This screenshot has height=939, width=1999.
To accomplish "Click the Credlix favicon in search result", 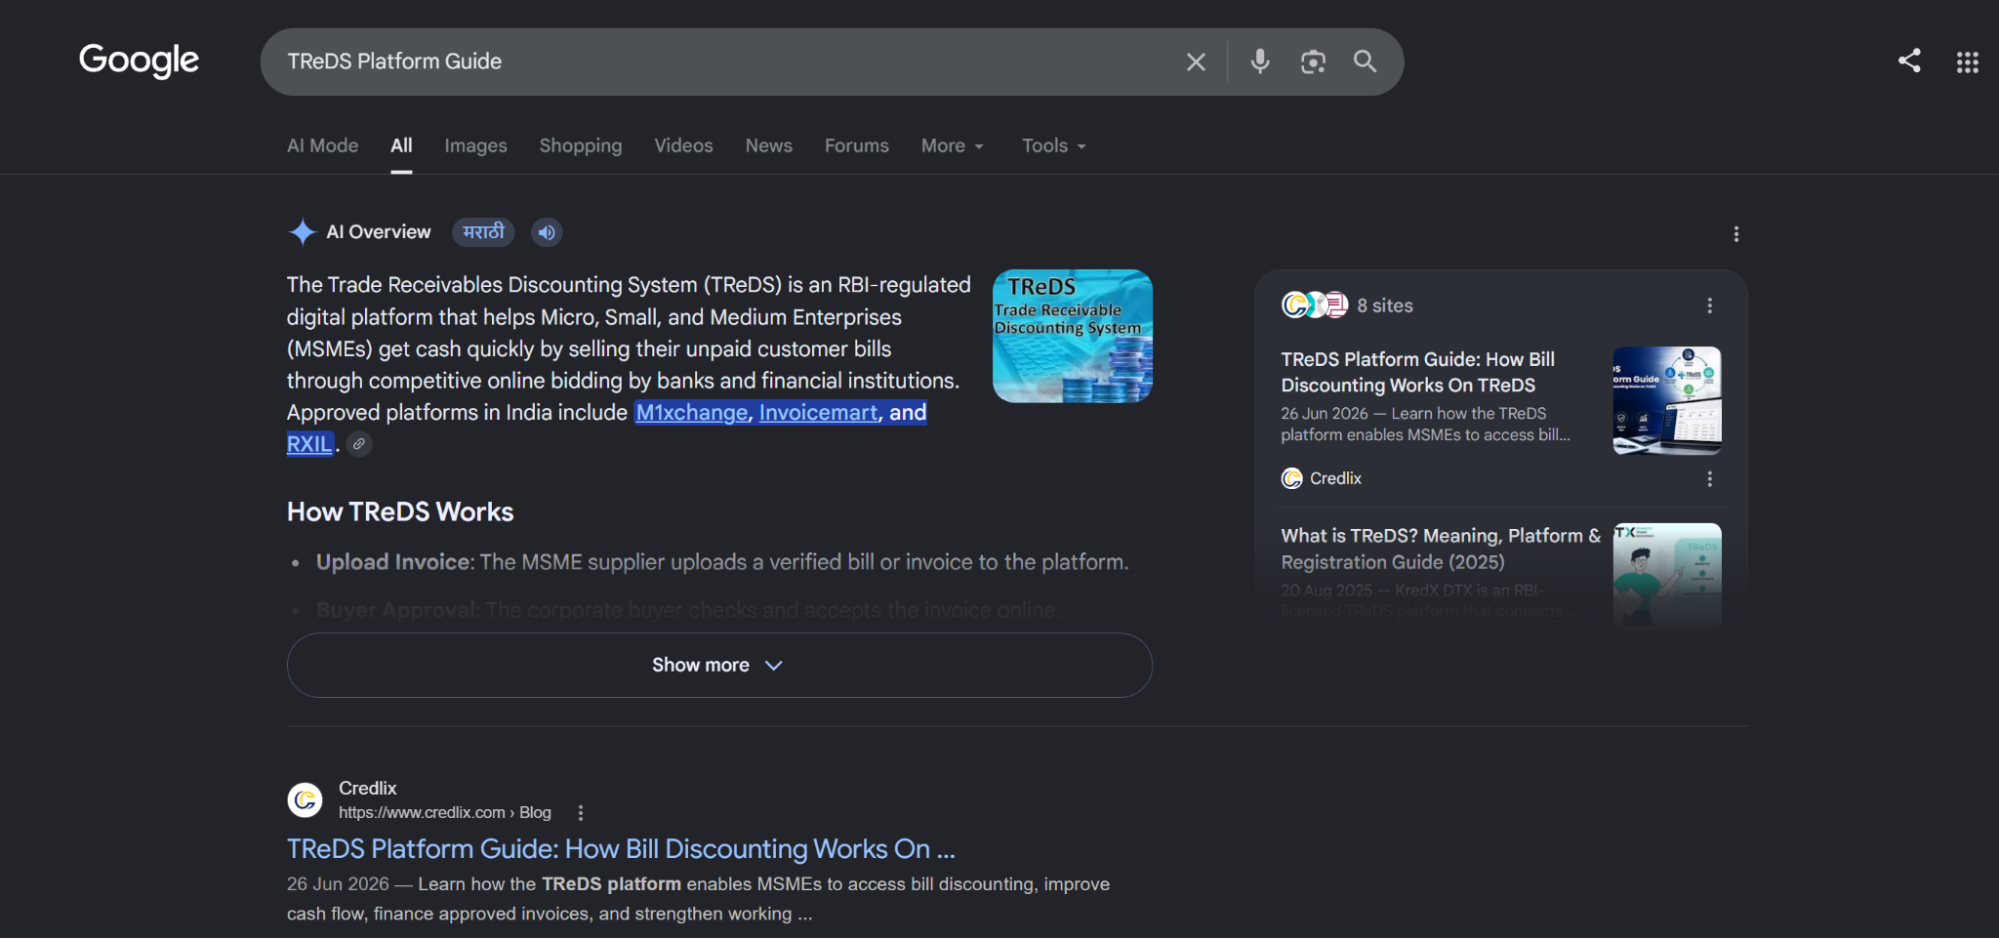I will pyautogui.click(x=305, y=800).
